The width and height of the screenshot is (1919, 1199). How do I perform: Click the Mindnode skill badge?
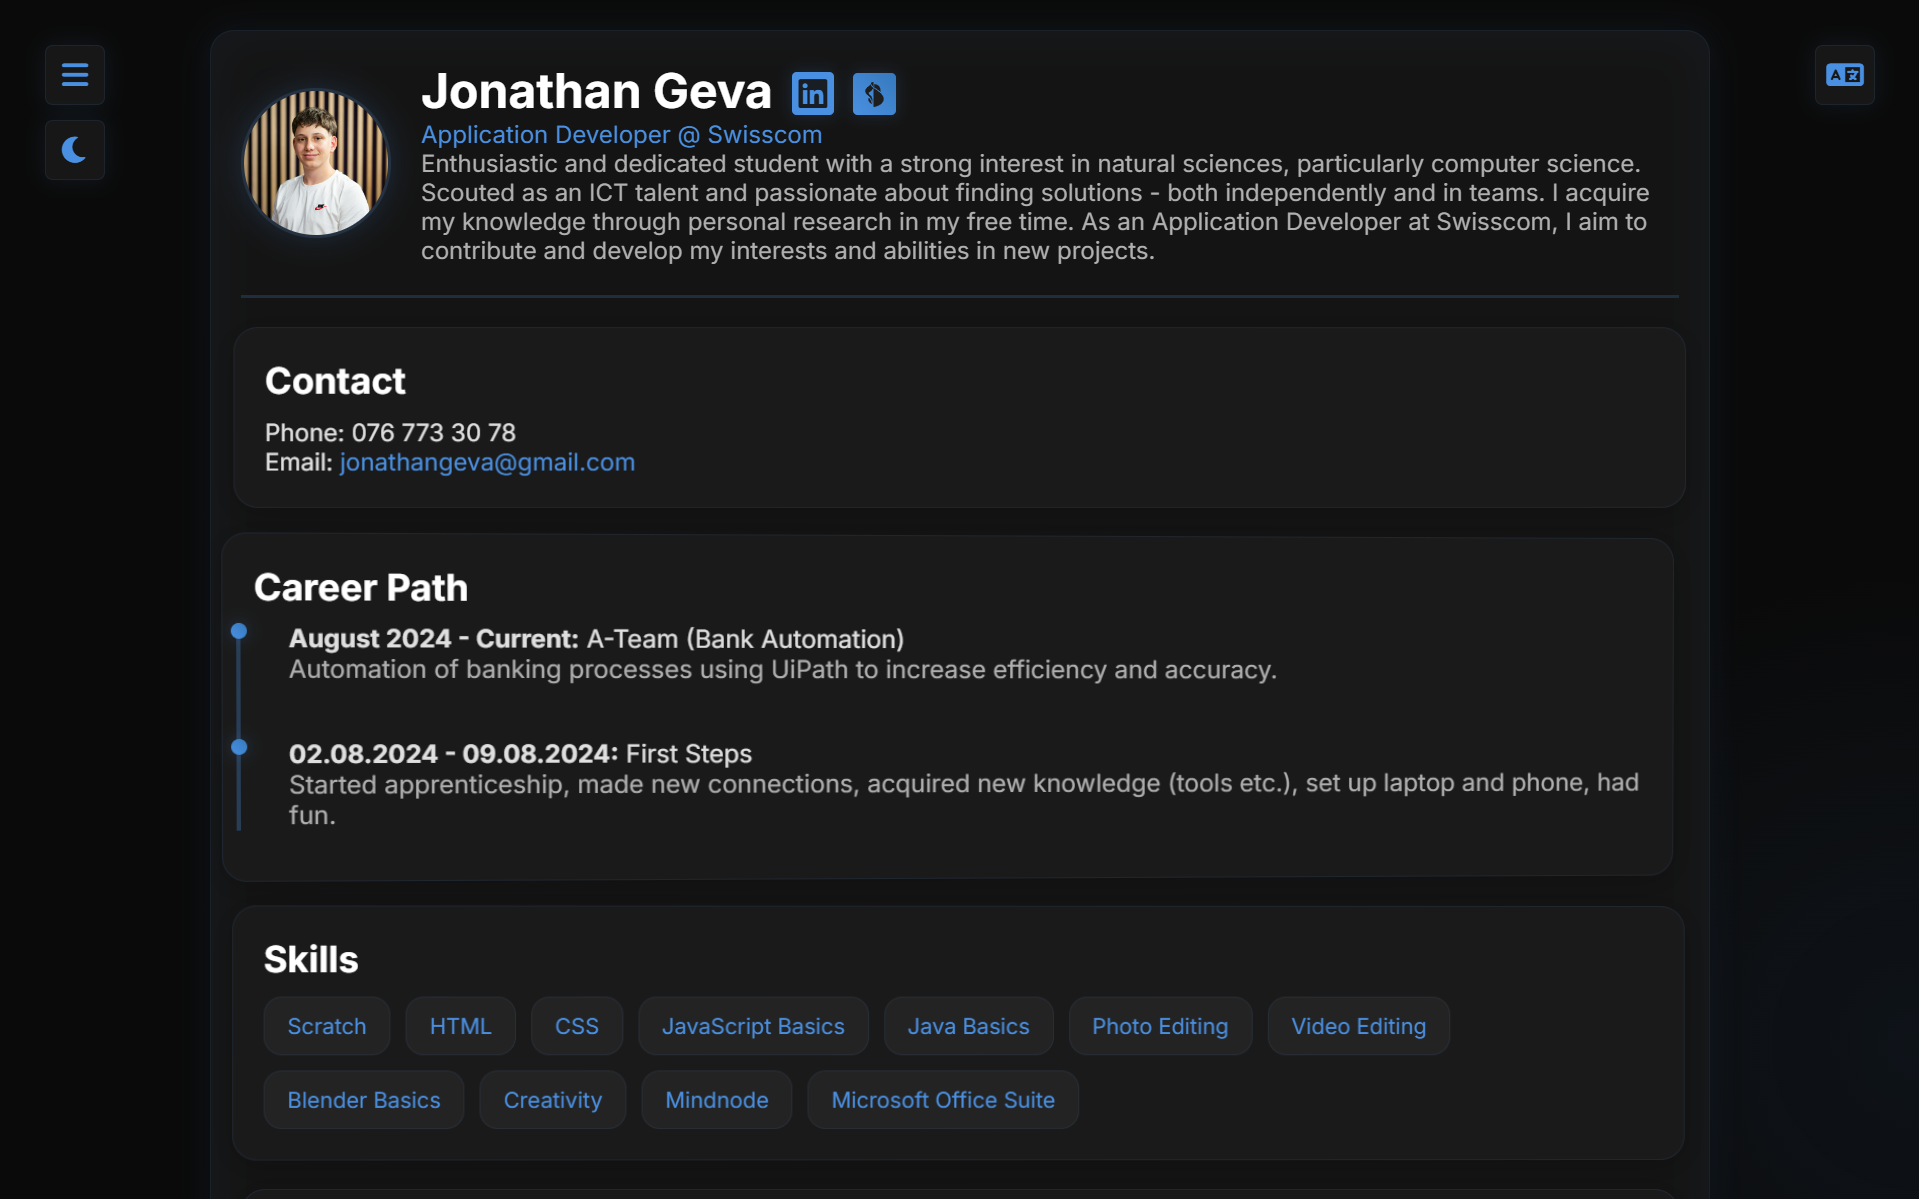(716, 1099)
